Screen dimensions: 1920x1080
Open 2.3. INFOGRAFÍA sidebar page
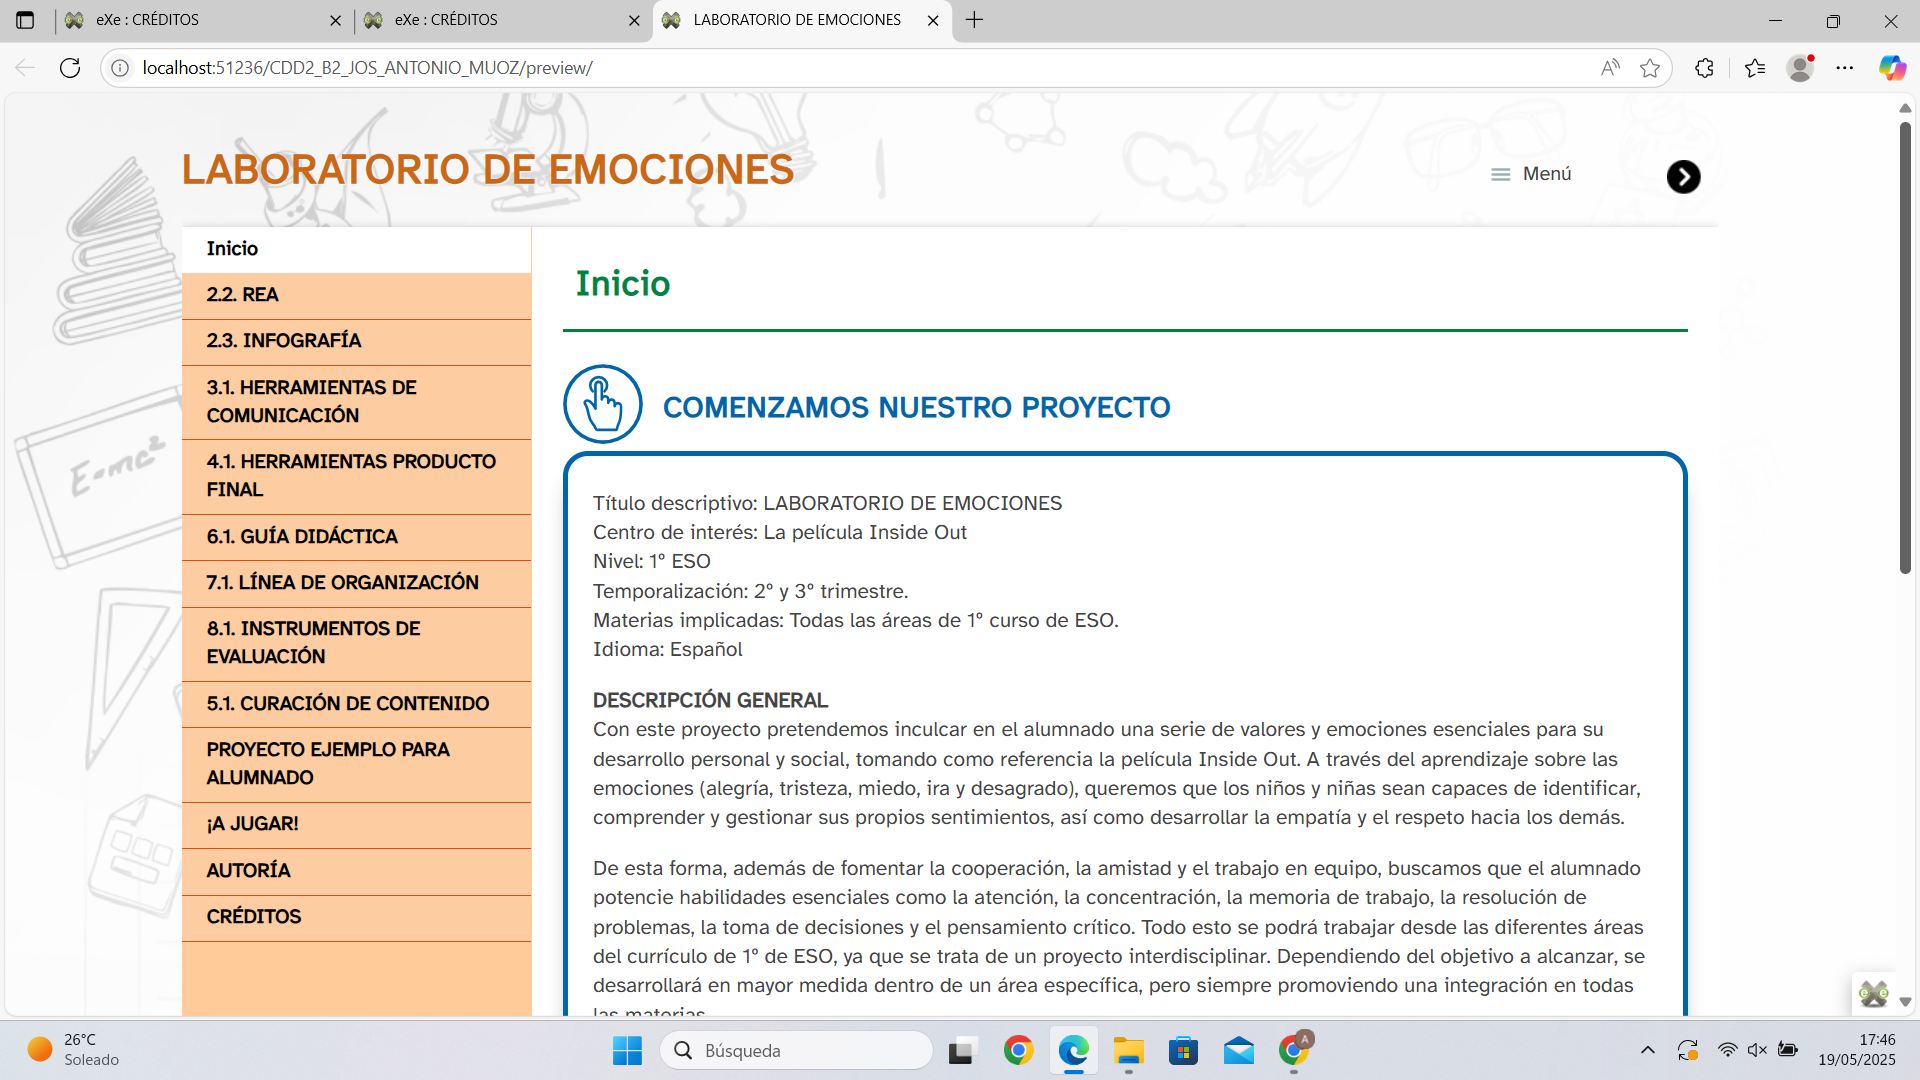point(356,342)
